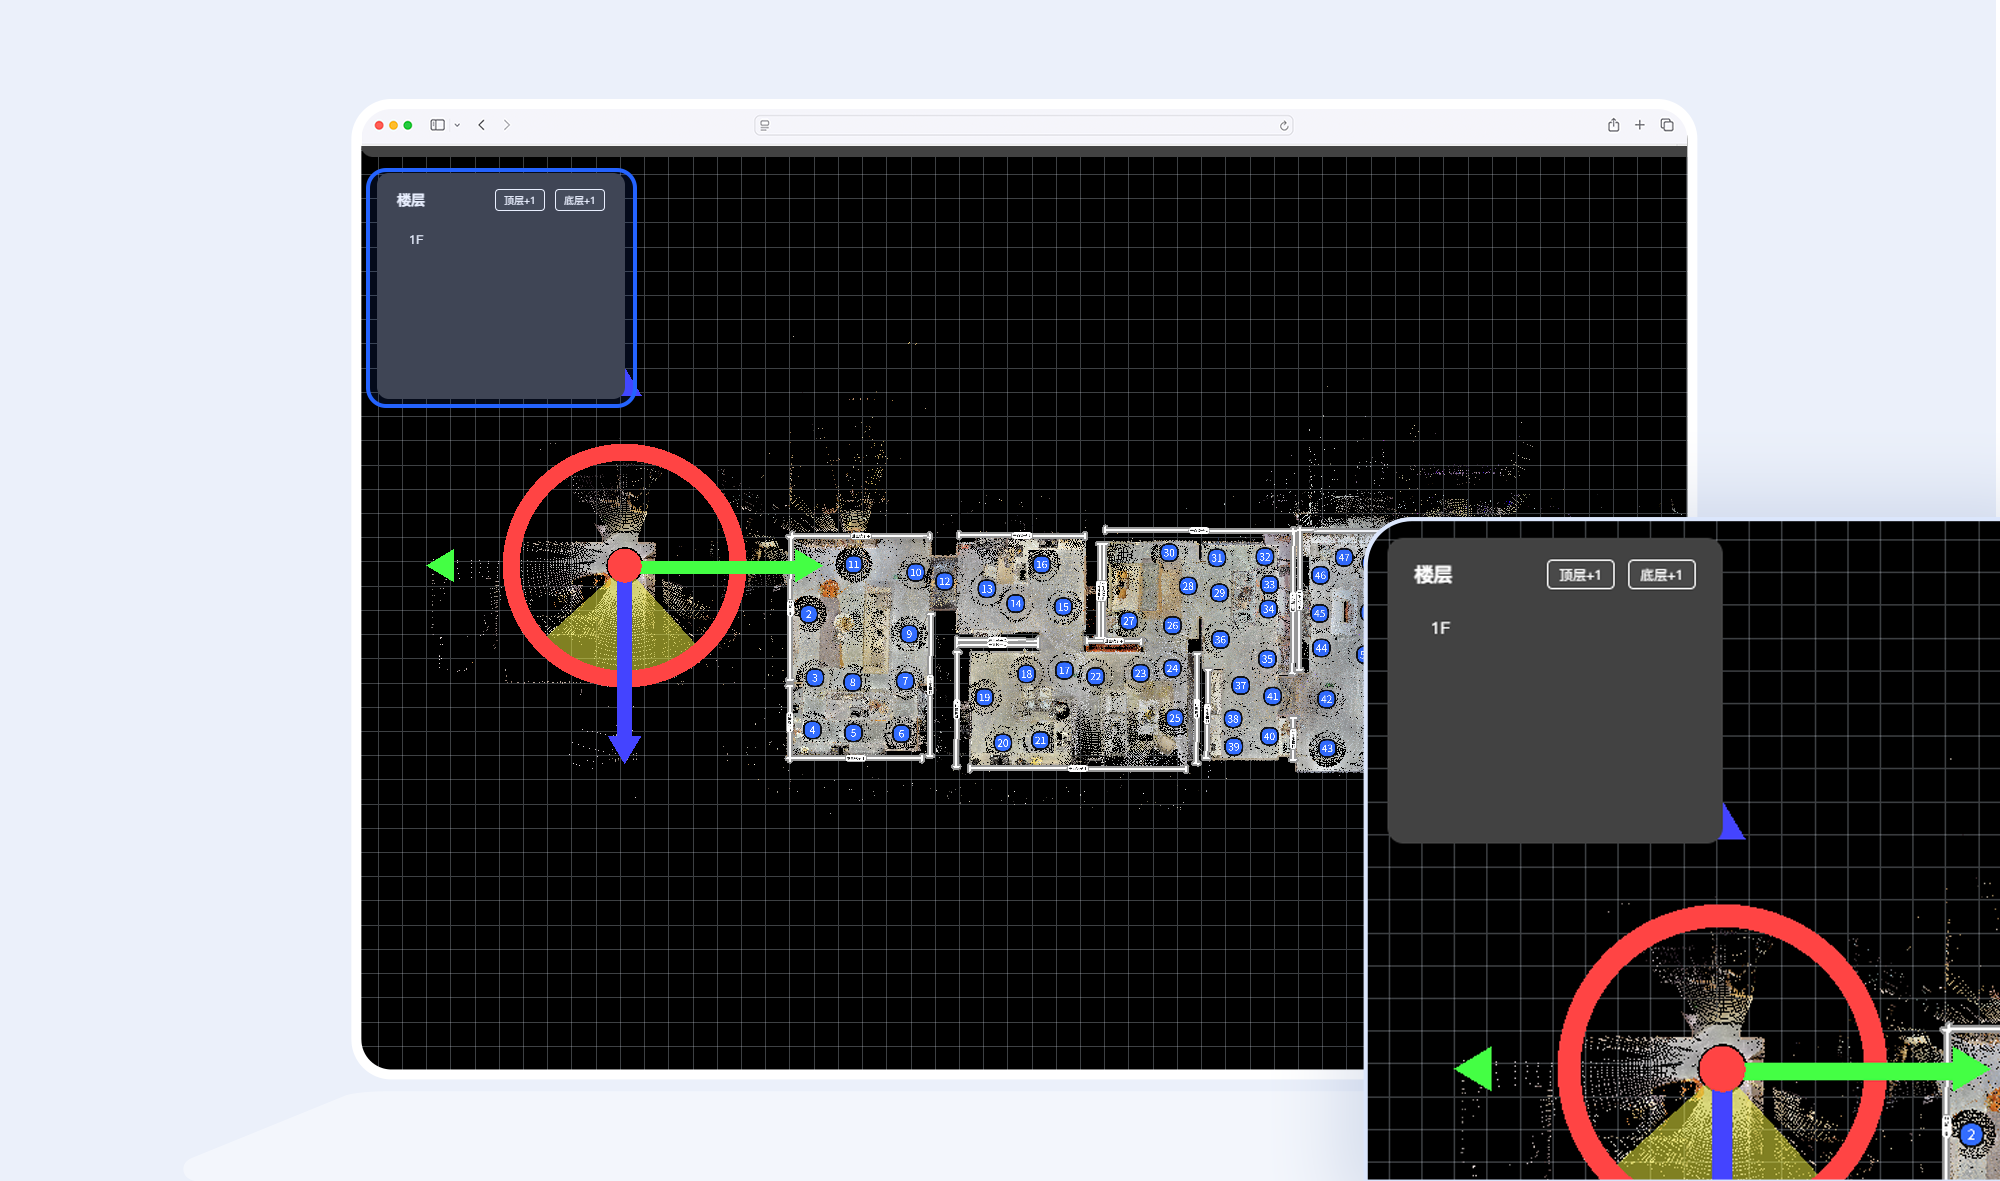Show the tab overview icon
2000x1181 pixels.
[x=1667, y=125]
